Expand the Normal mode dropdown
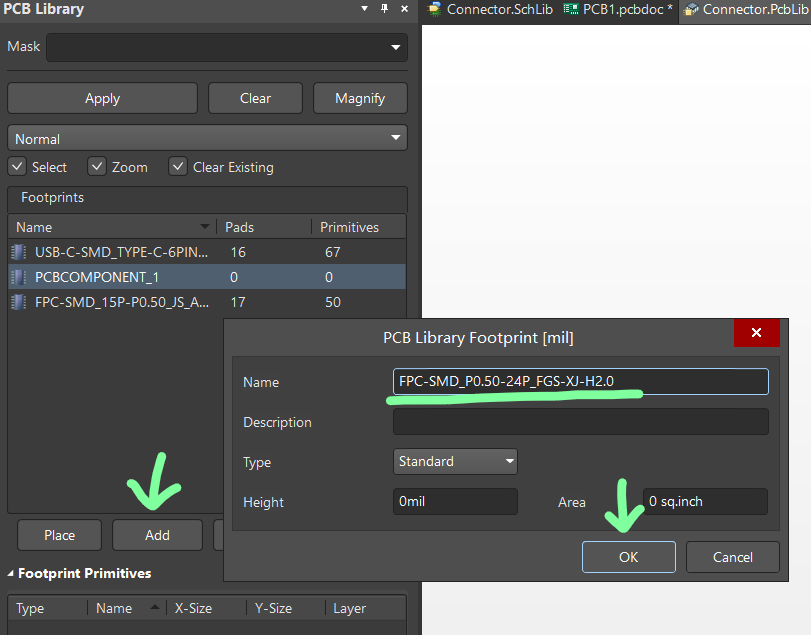This screenshot has height=635, width=811. 395,139
